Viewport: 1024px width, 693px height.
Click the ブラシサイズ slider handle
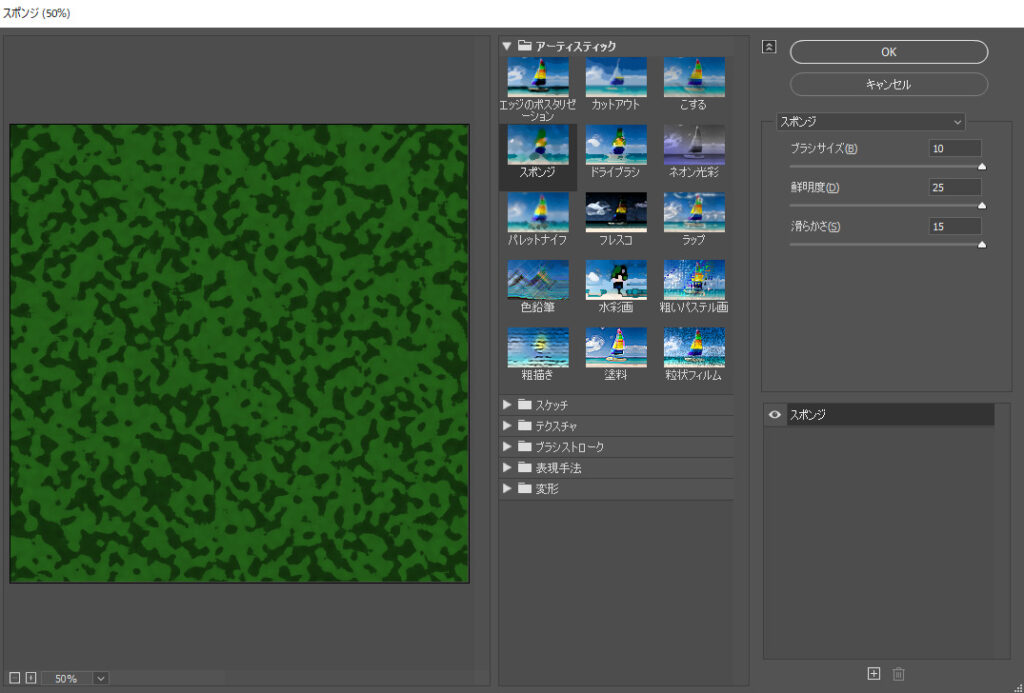pos(981,167)
